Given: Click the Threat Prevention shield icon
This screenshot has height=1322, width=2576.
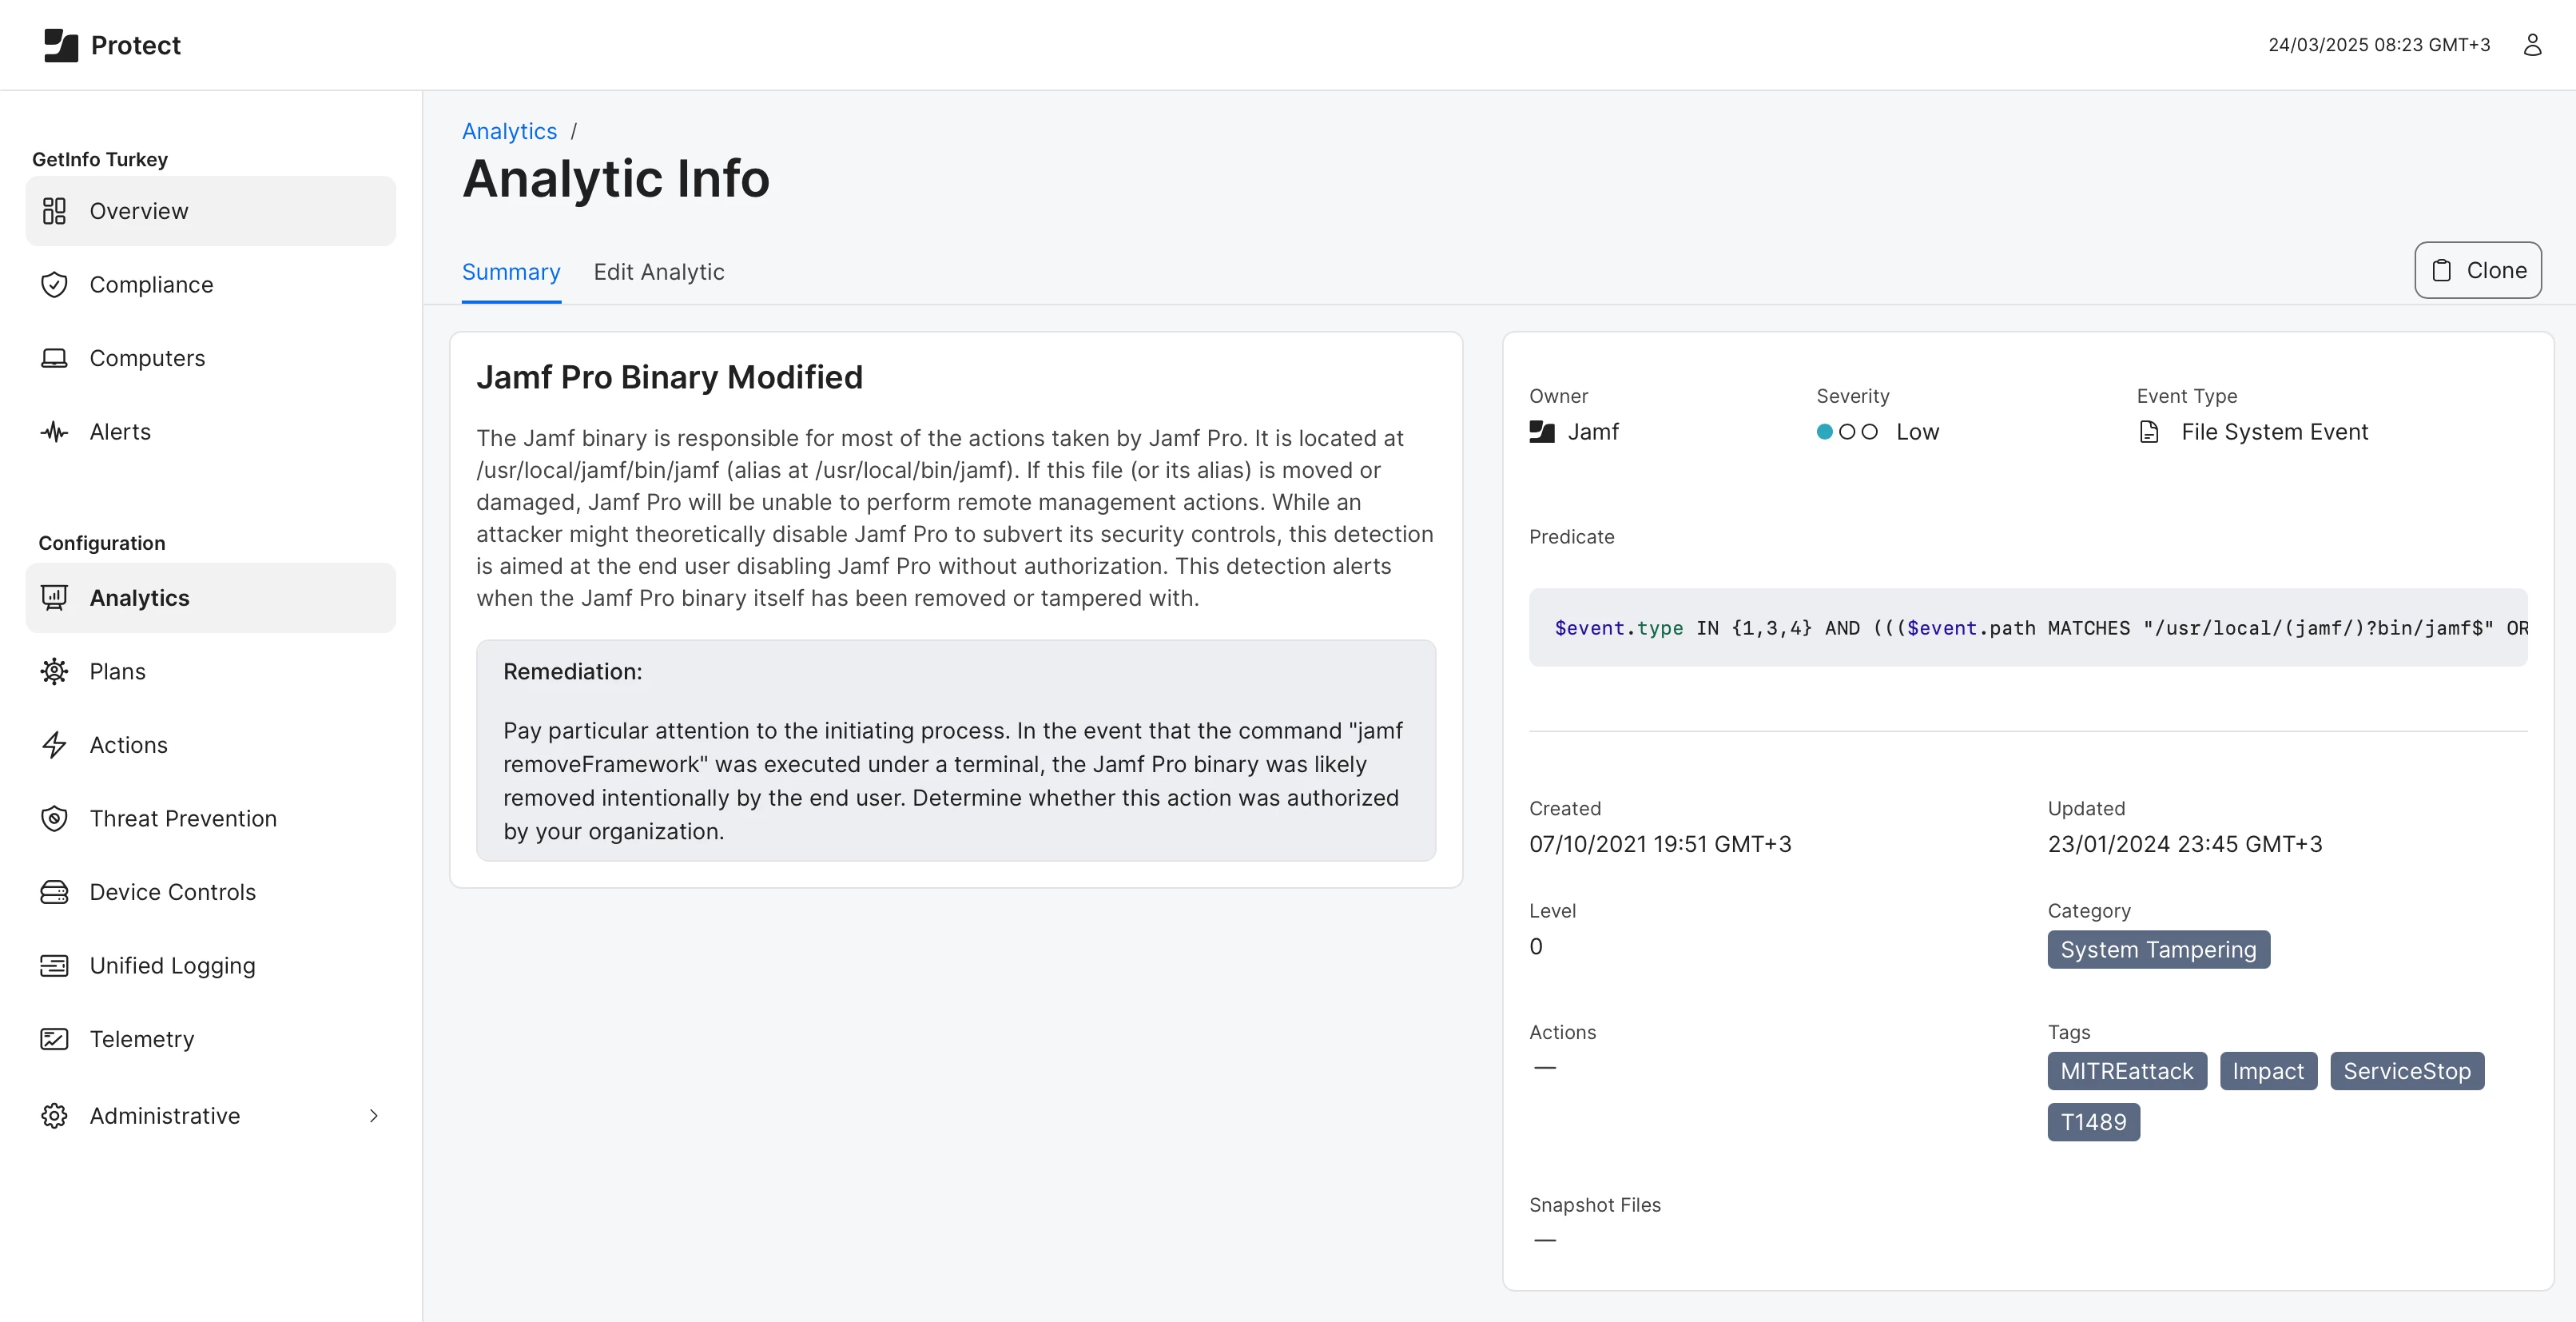Looking at the screenshot, I should point(54,818).
